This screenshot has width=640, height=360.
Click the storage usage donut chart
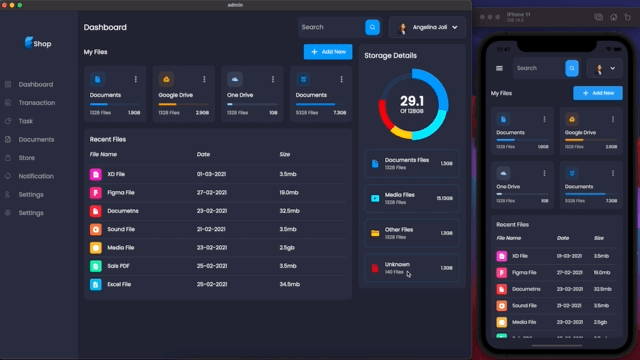tap(412, 104)
